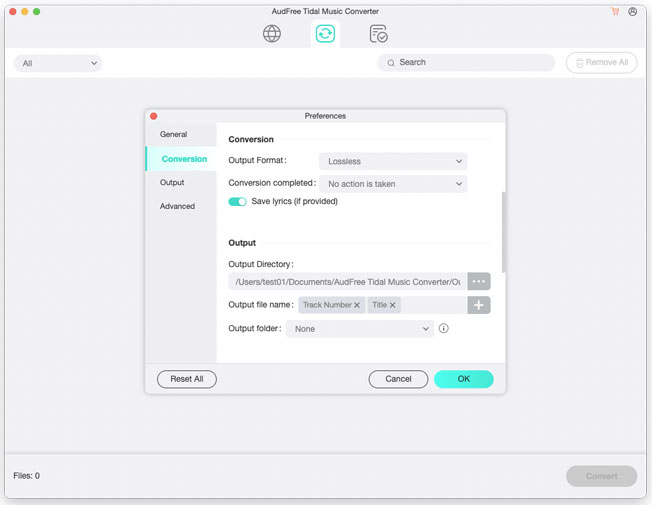Click the Files: 0 status text

pyautogui.click(x=27, y=476)
